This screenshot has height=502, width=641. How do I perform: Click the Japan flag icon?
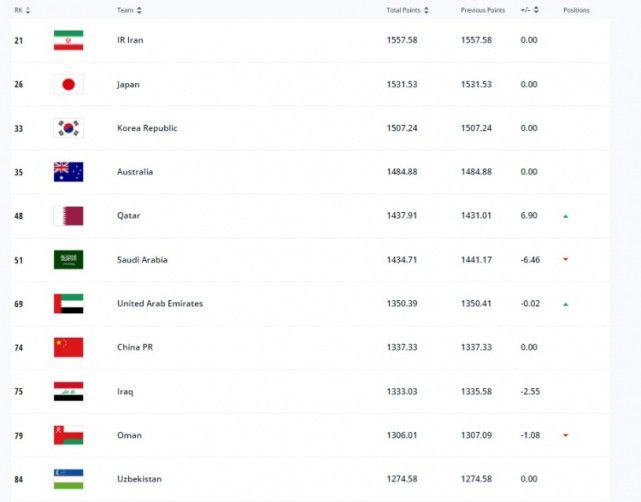(x=68, y=84)
